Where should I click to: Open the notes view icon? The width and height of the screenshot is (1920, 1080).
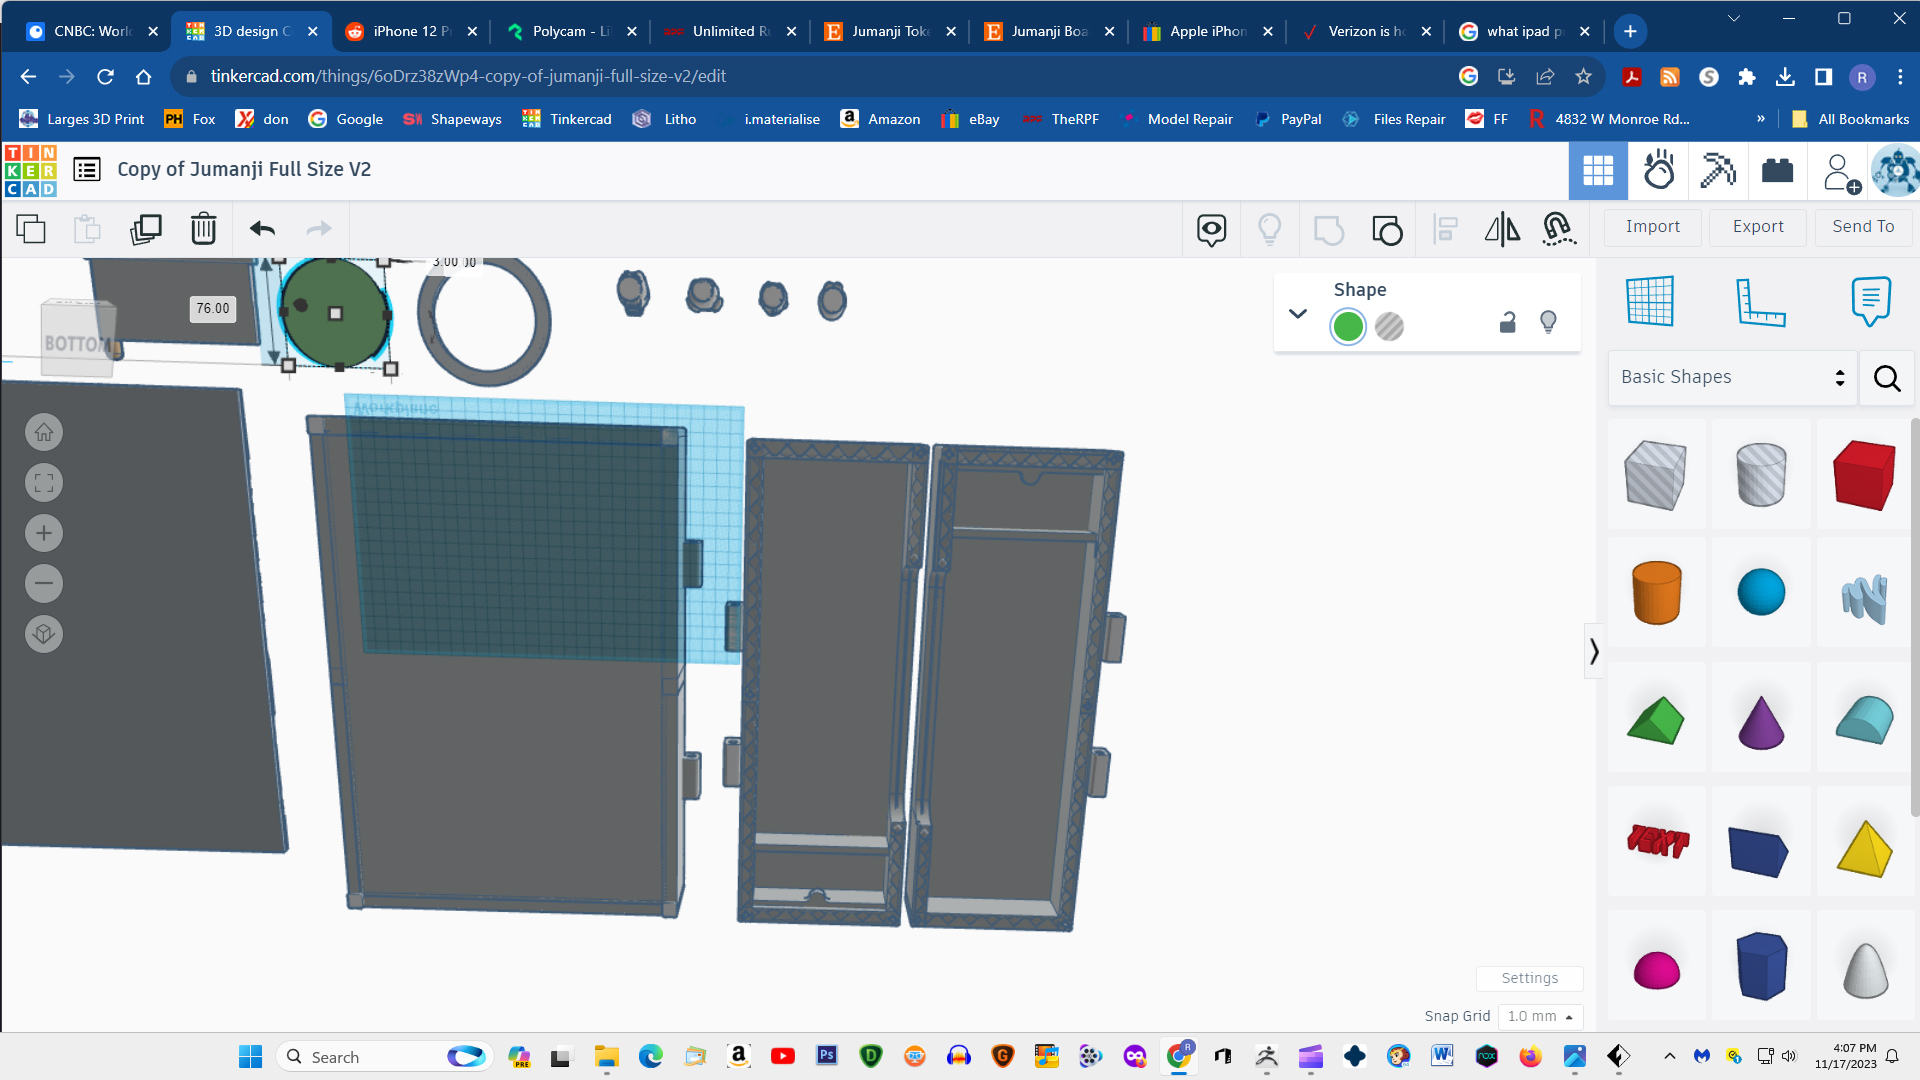[x=1211, y=230]
